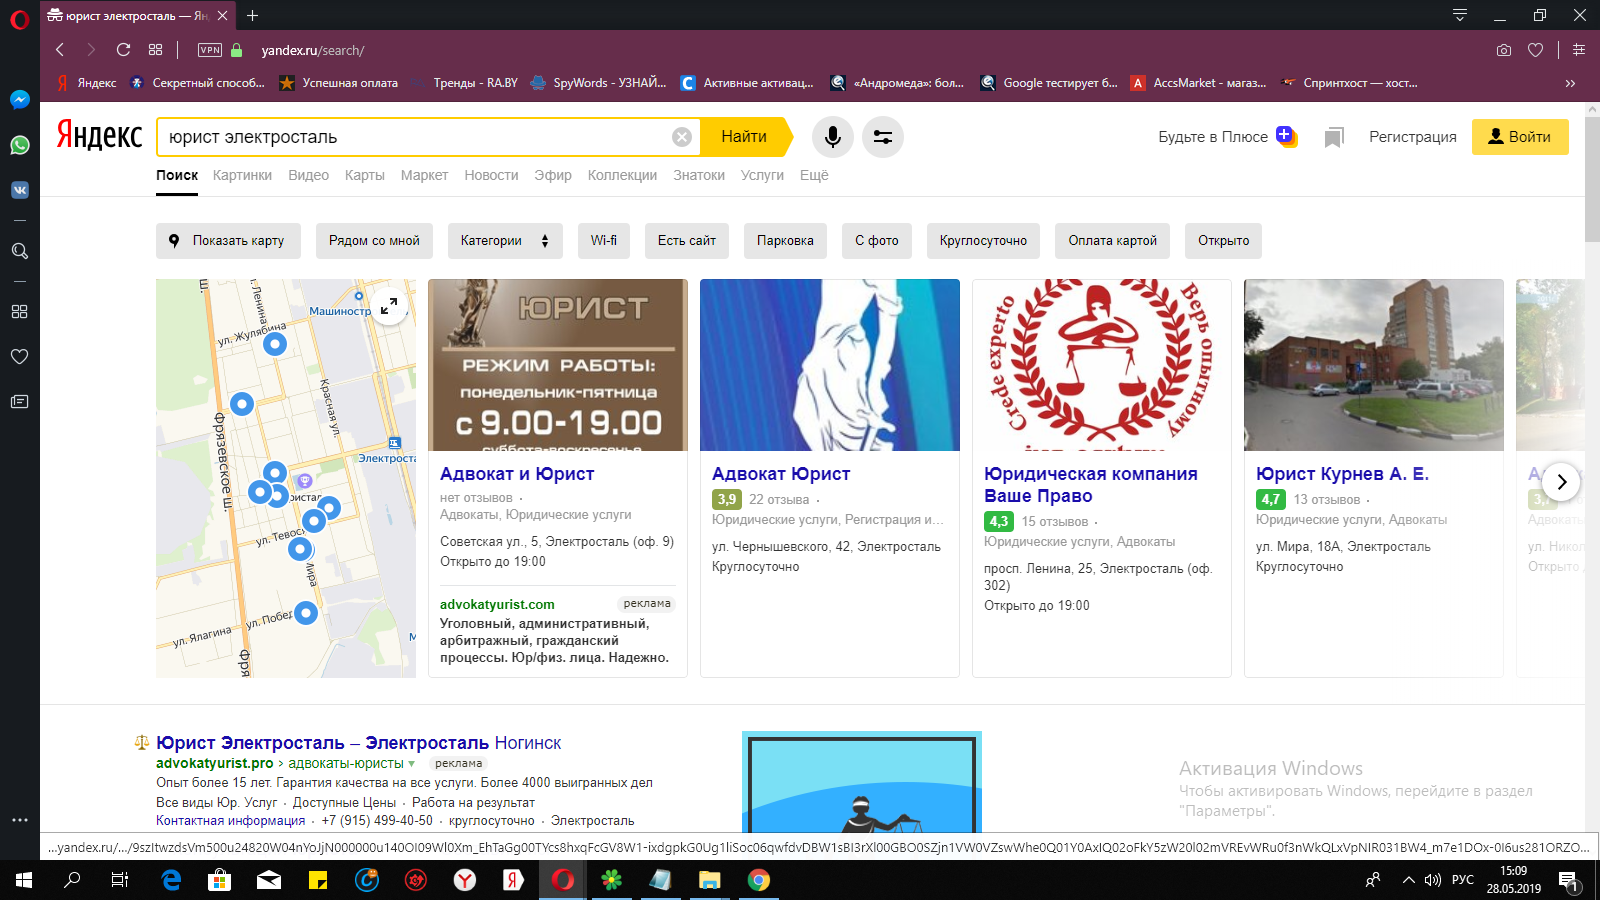Switch to Видео search tab
The height and width of the screenshot is (900, 1600).
308,175
